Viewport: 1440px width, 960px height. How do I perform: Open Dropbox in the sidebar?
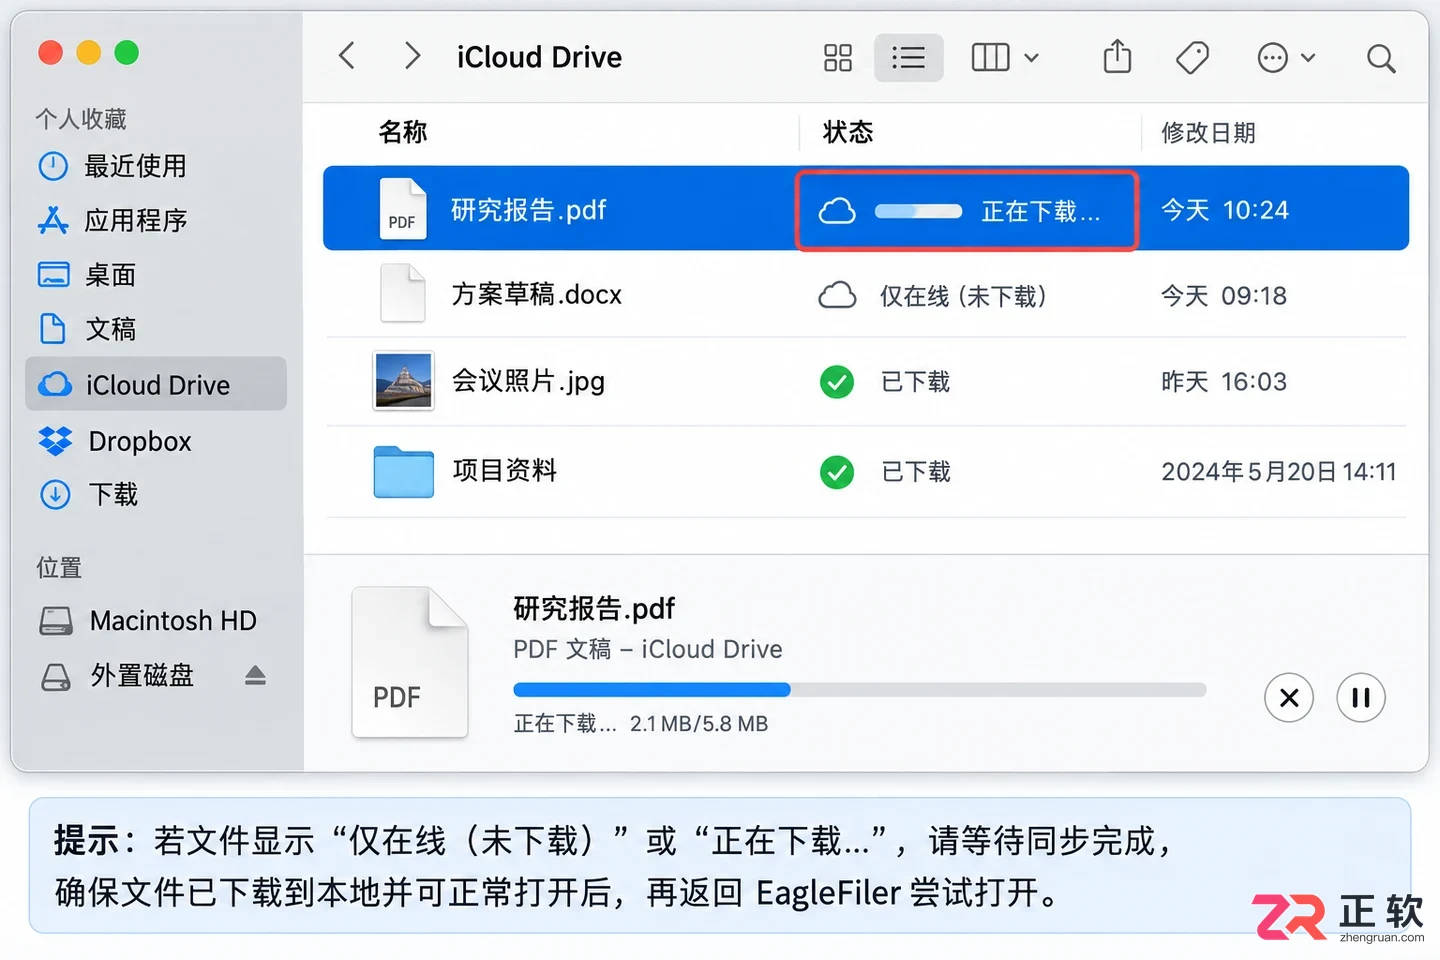click(x=115, y=441)
